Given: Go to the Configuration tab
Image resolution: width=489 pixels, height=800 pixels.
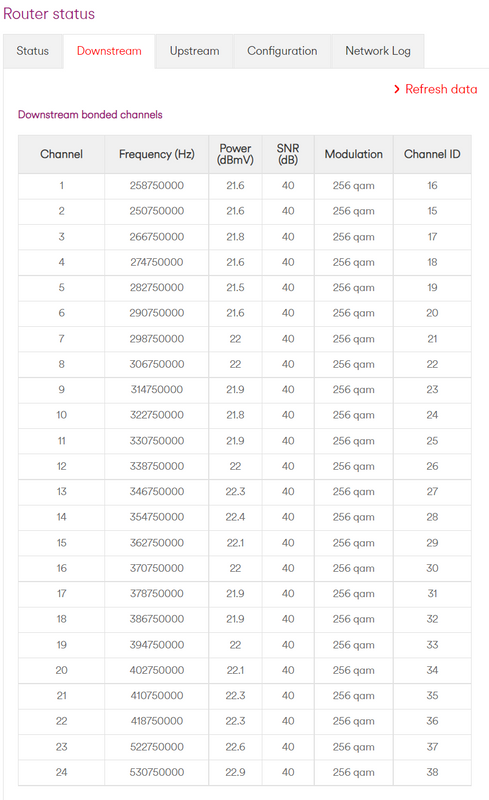Looking at the screenshot, I should pyautogui.click(x=282, y=51).
